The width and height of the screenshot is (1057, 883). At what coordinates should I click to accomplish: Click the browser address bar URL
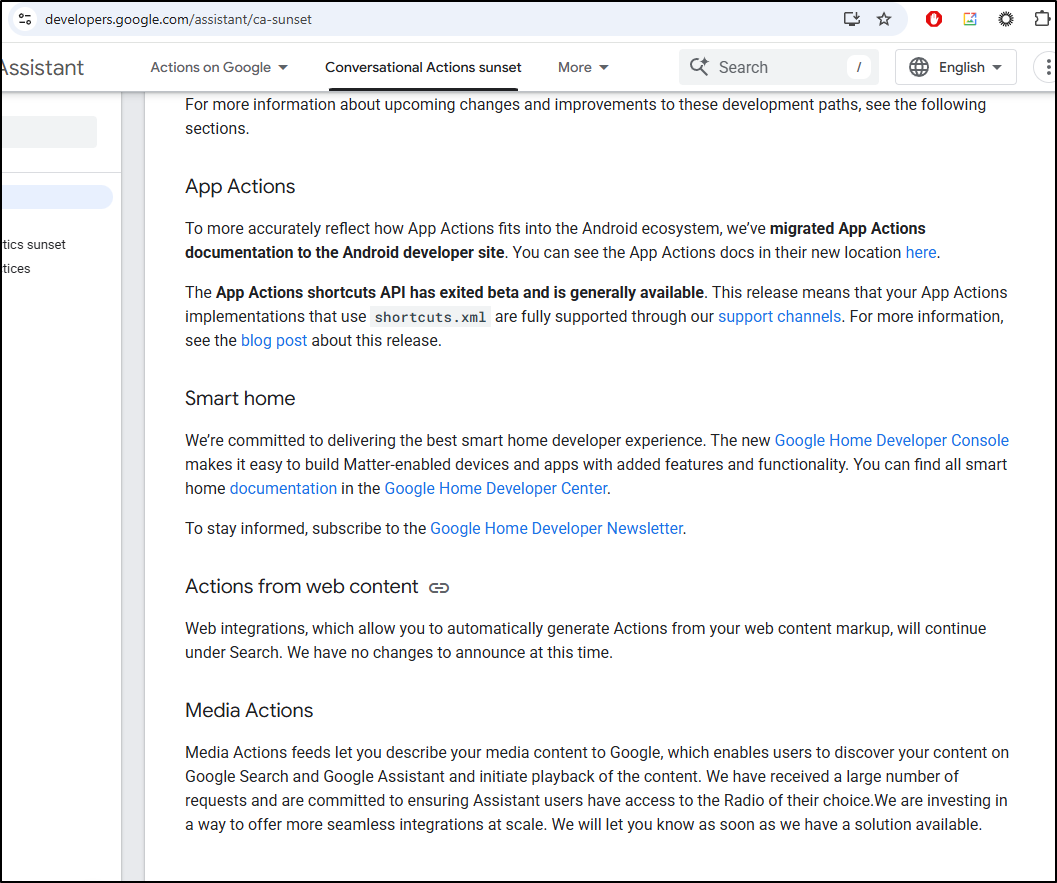click(x=178, y=20)
